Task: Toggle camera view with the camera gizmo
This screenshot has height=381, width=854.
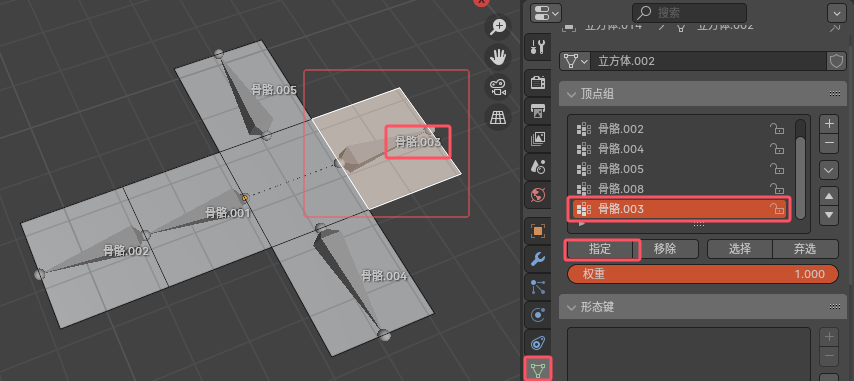Action: 498,87
